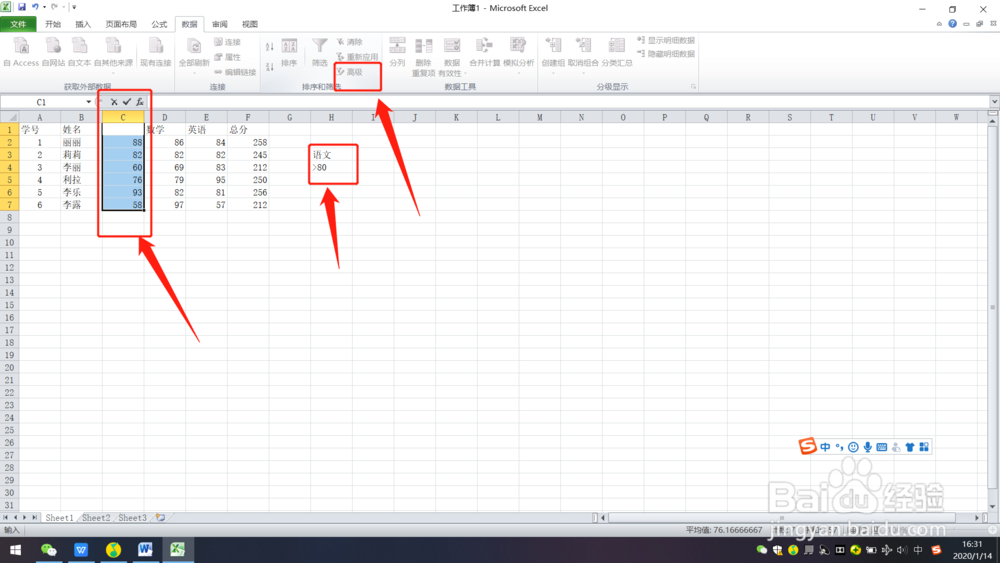1000x563 pixels.
Task: Click the 属性 properties button
Action: 227,57
